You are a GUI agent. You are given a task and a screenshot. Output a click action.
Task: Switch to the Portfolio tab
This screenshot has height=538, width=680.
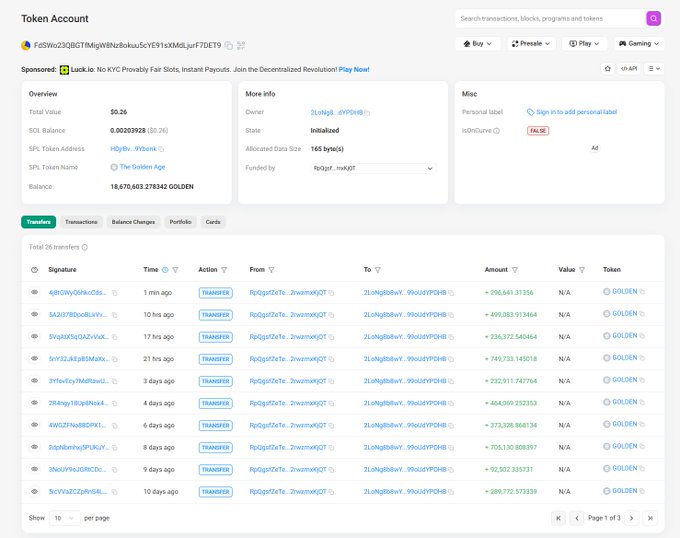tap(180, 221)
